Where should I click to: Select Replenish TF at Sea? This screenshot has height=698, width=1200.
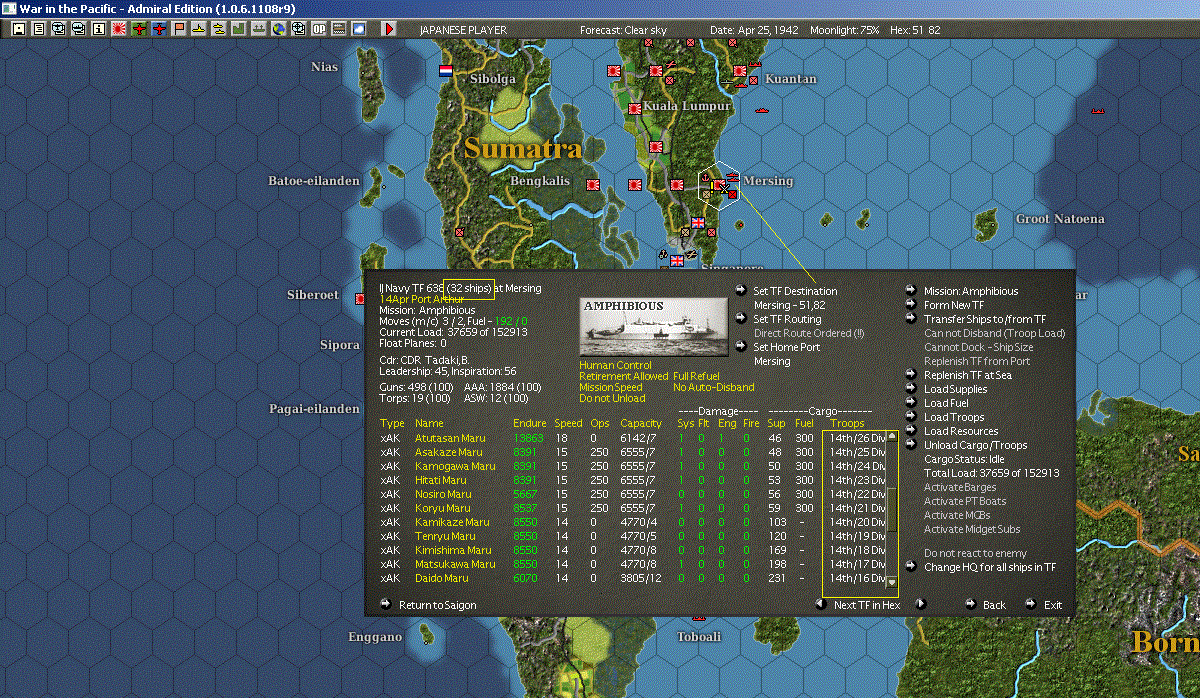coord(967,375)
